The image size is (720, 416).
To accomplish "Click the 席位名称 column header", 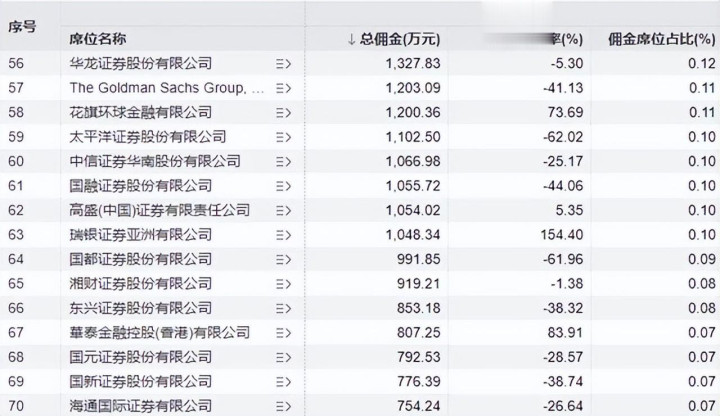I will [97, 39].
